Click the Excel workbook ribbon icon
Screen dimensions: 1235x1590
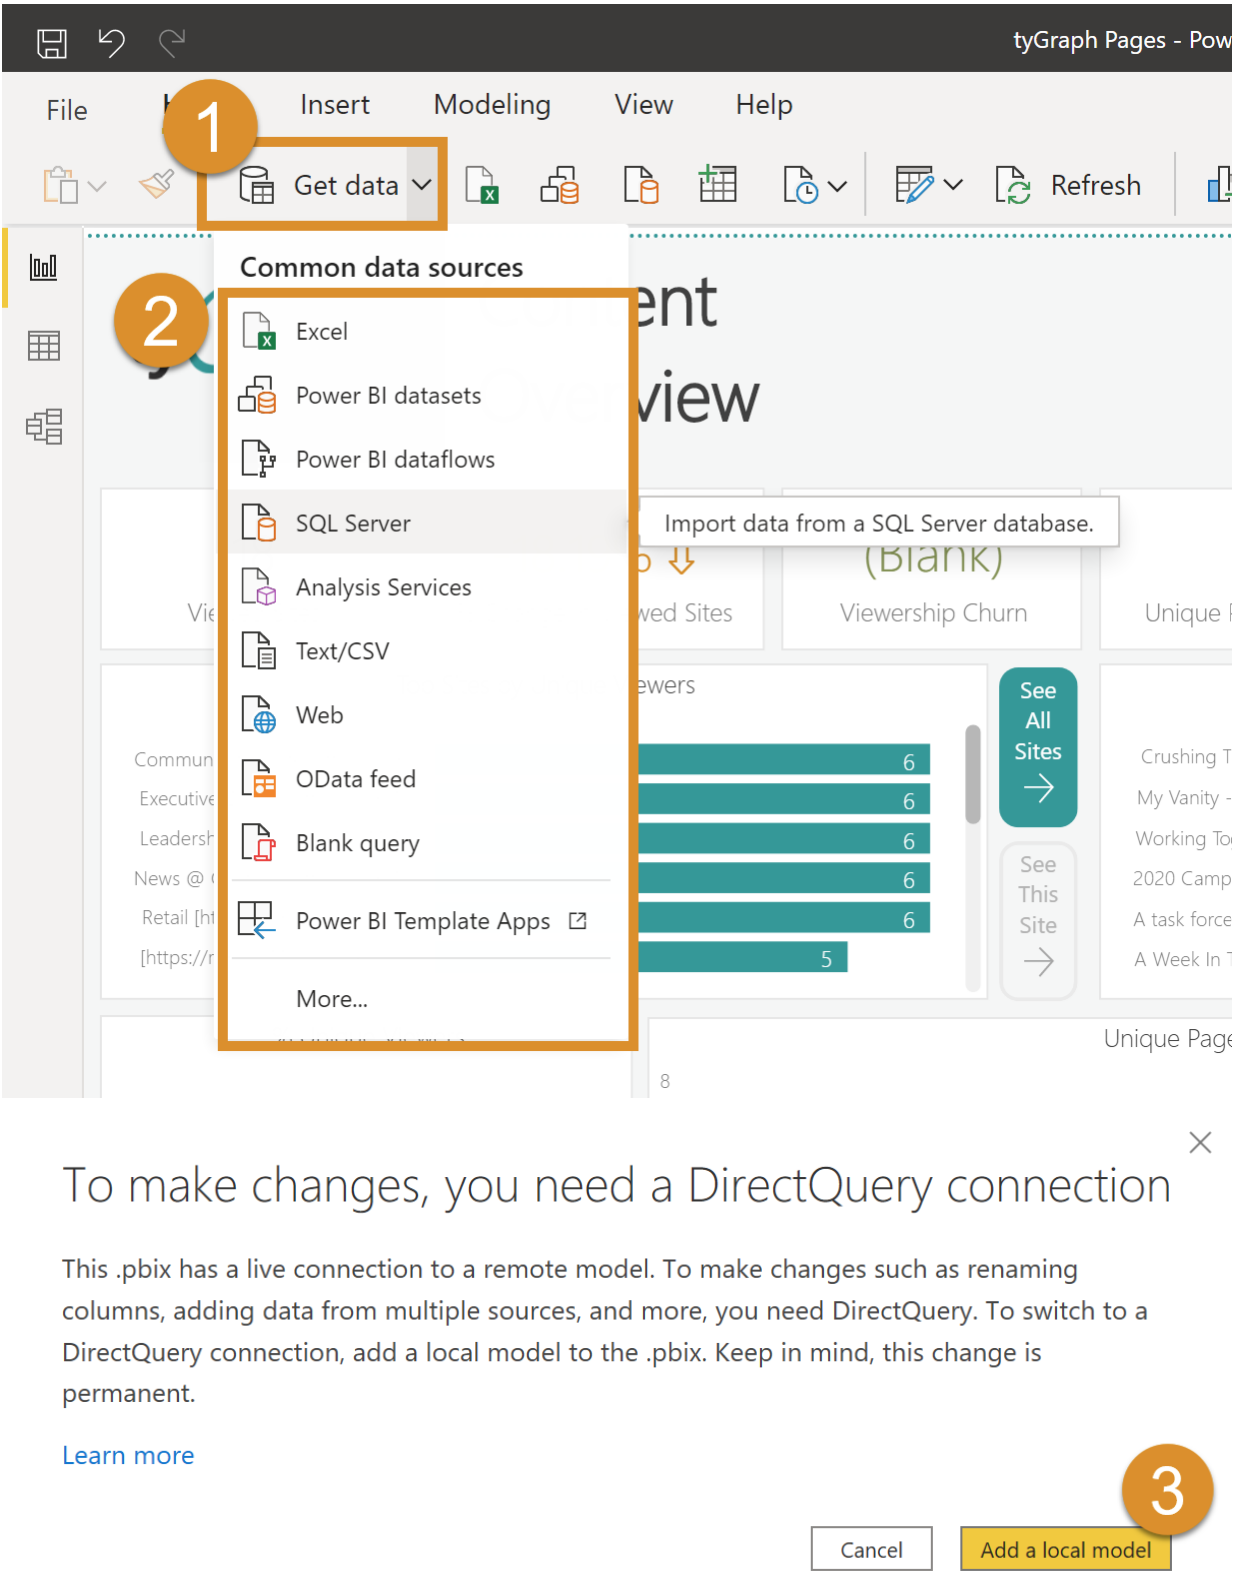(x=482, y=185)
